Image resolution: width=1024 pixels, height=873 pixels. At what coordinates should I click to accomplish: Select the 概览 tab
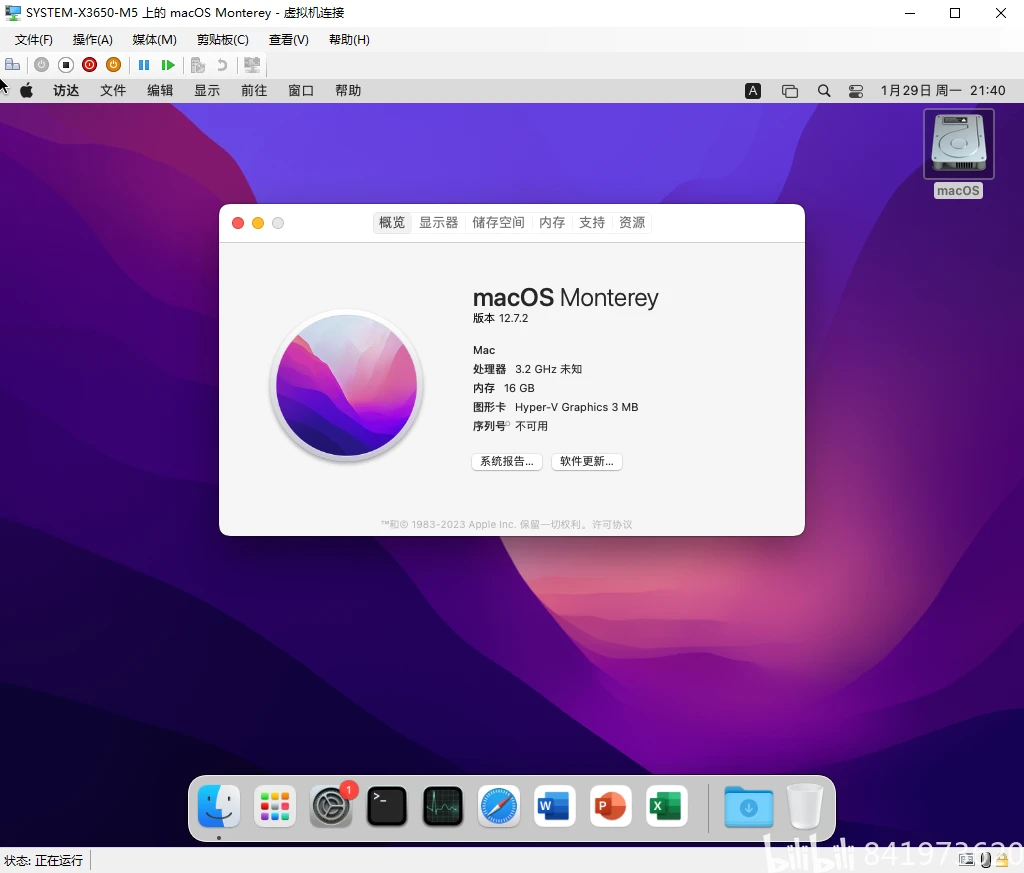click(x=392, y=223)
